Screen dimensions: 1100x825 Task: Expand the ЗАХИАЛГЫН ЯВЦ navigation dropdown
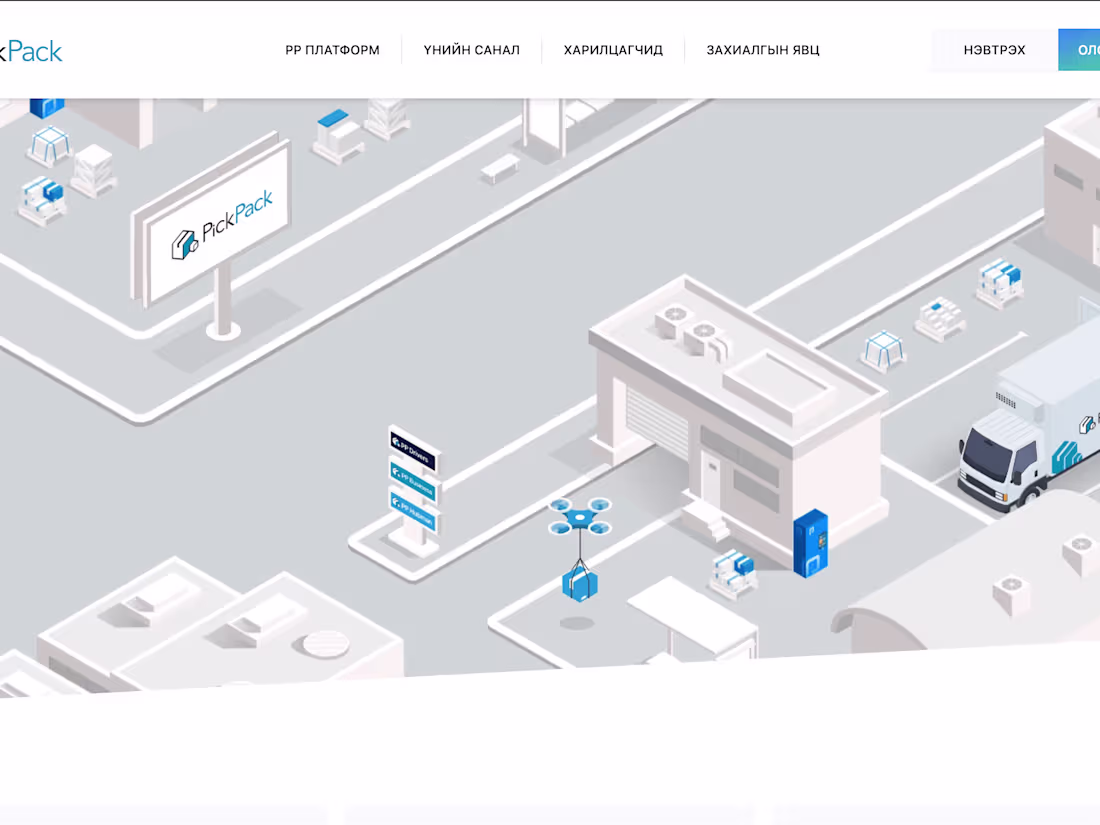(763, 49)
